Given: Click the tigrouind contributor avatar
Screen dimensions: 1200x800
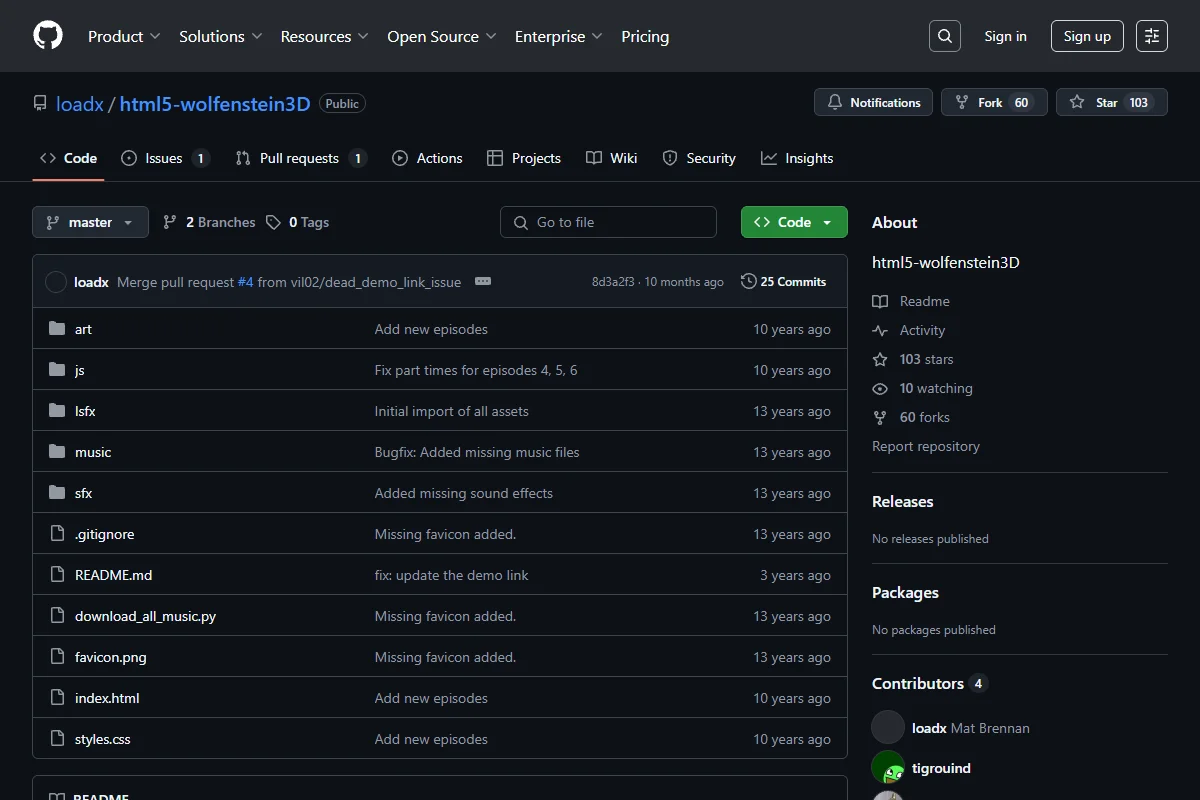Looking at the screenshot, I should click(888, 768).
